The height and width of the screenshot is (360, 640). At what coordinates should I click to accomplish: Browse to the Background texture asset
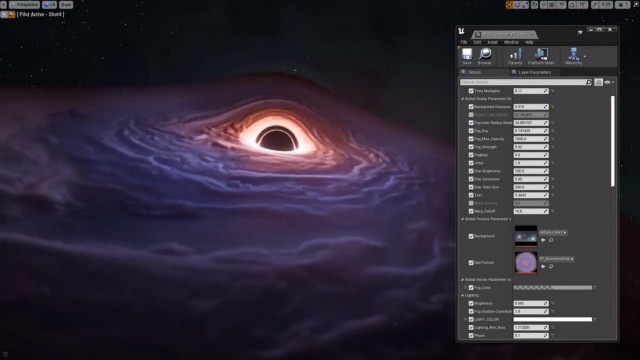(x=551, y=240)
